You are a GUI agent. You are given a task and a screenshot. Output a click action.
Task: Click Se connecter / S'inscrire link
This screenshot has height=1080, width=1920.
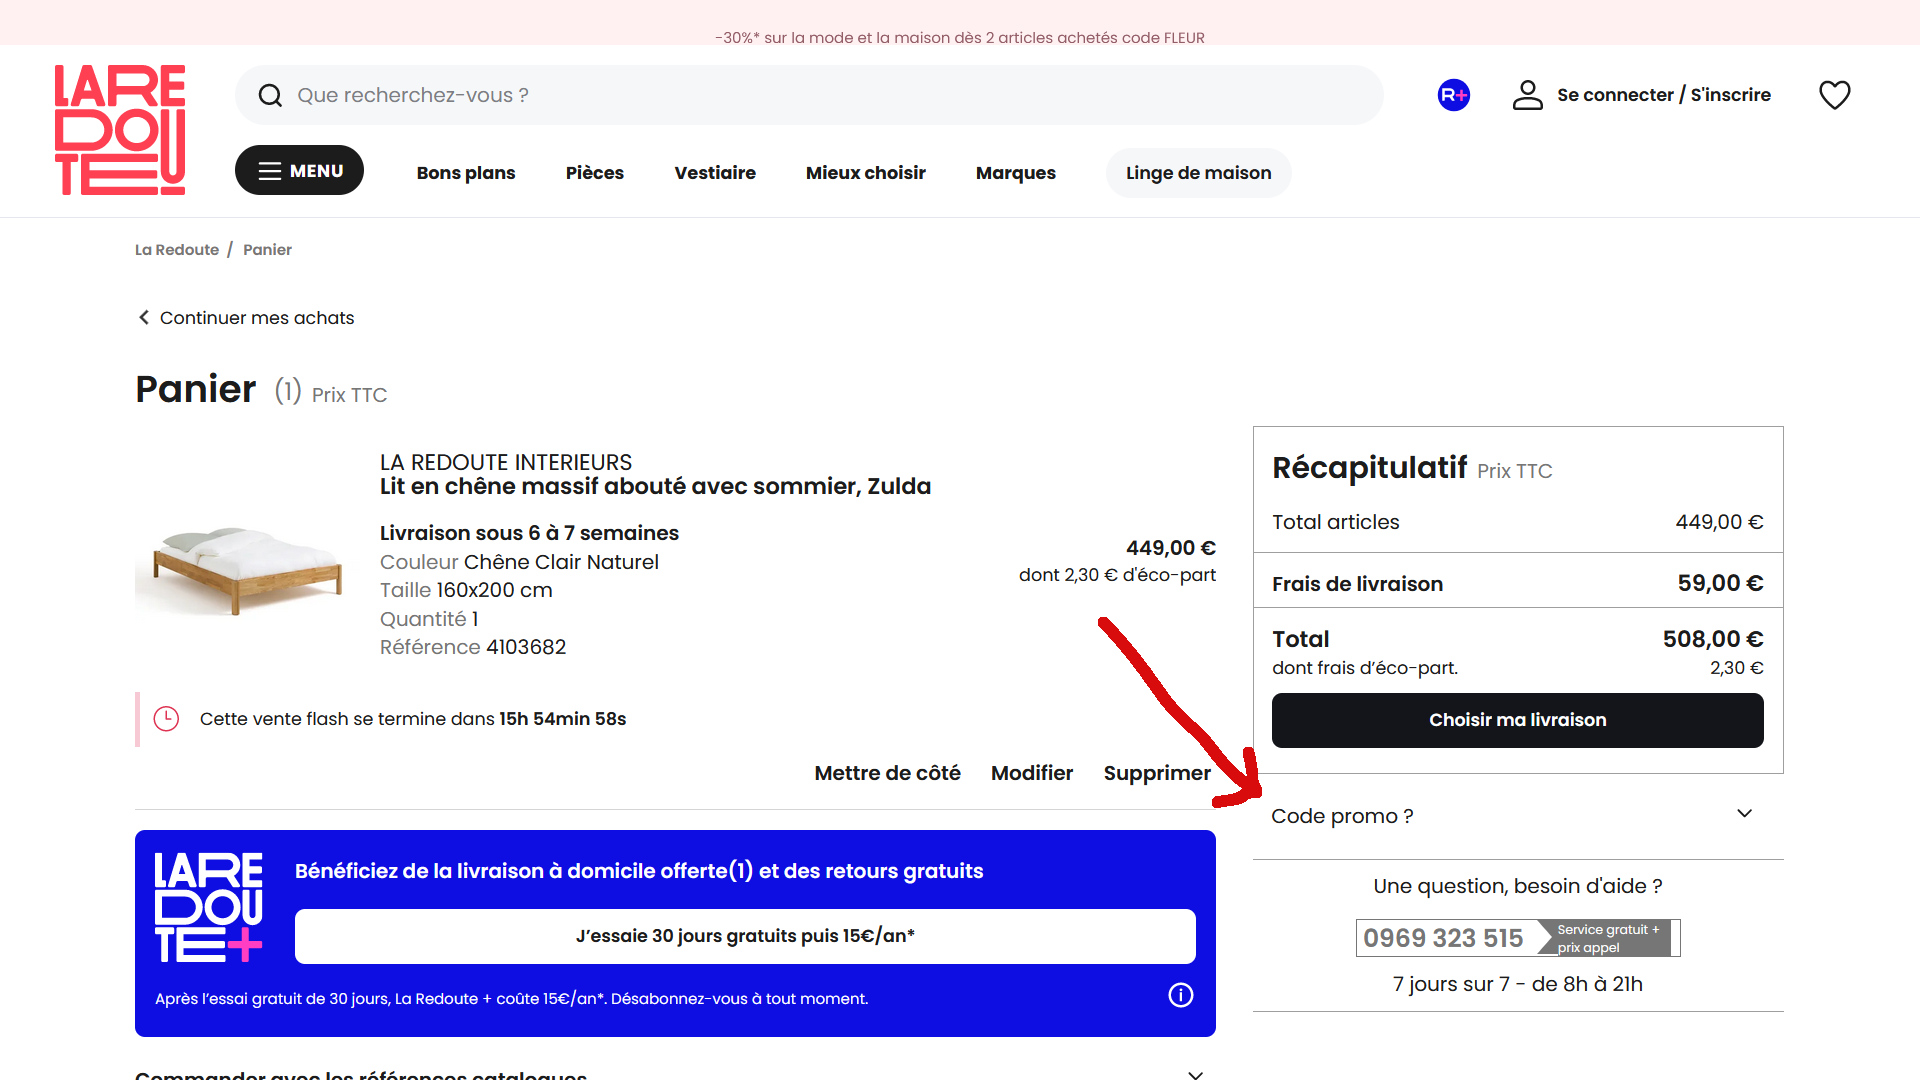1664,95
